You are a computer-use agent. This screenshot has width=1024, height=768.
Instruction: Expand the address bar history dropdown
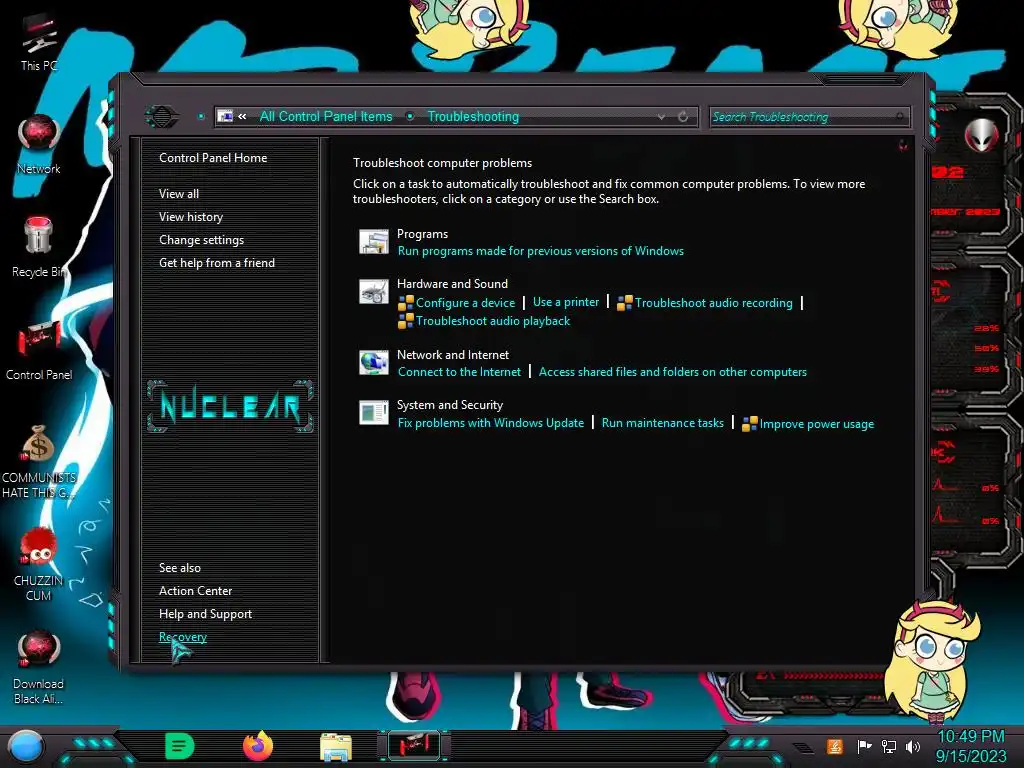point(662,117)
